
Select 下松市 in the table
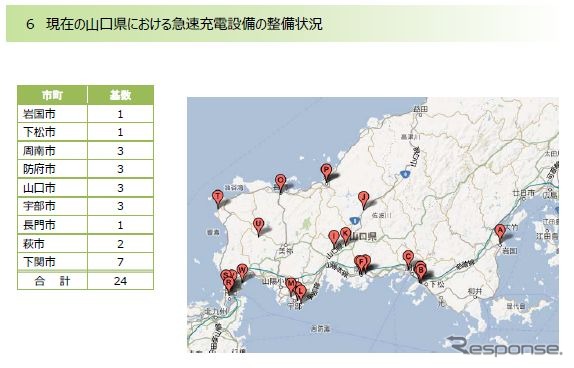coord(40,132)
